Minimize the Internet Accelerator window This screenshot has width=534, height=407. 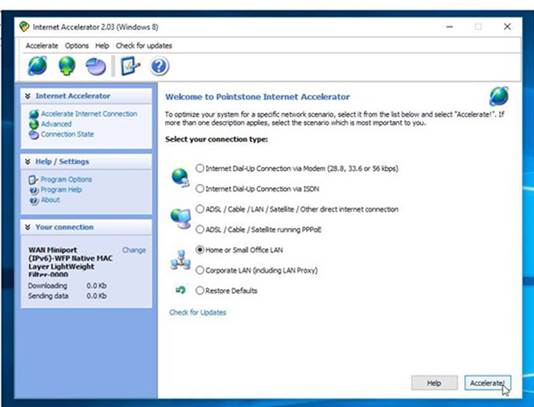tap(450, 27)
